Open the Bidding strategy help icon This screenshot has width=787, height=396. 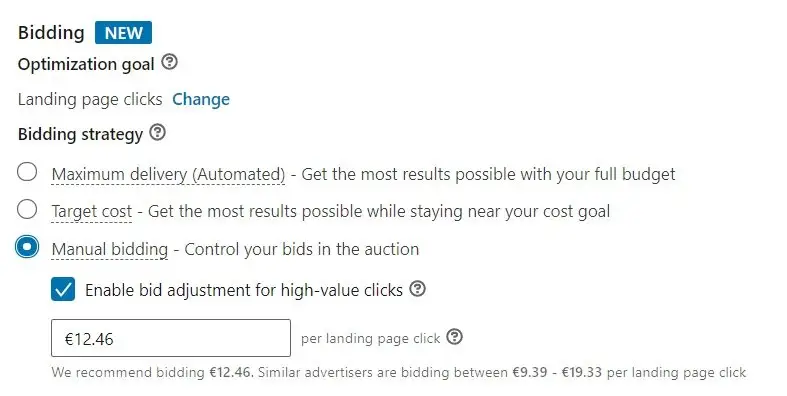[158, 133]
